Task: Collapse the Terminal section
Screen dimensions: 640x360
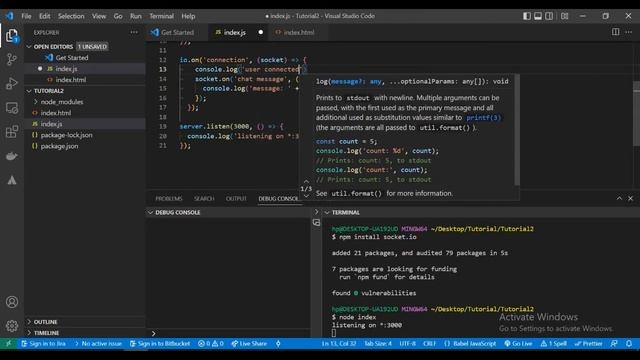Action: pyautogui.click(x=327, y=212)
